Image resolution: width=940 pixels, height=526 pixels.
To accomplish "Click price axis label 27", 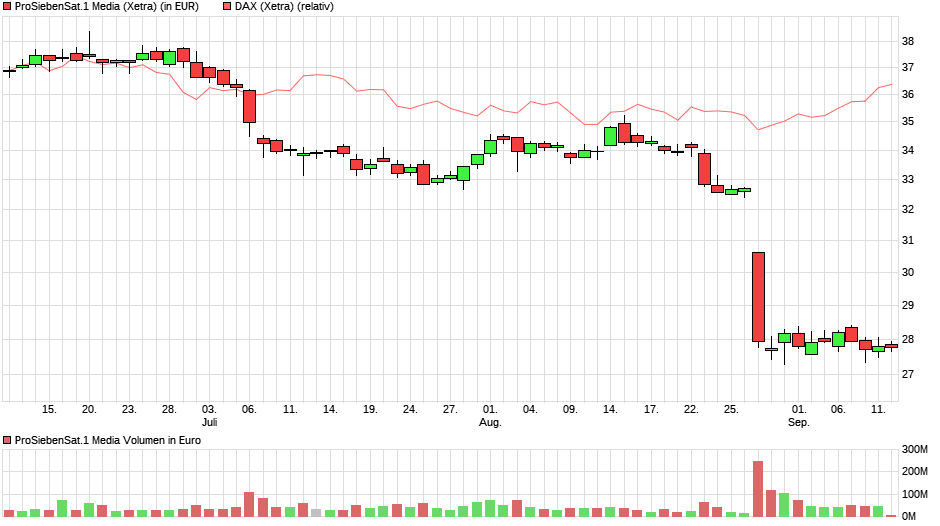I will click(x=908, y=374).
